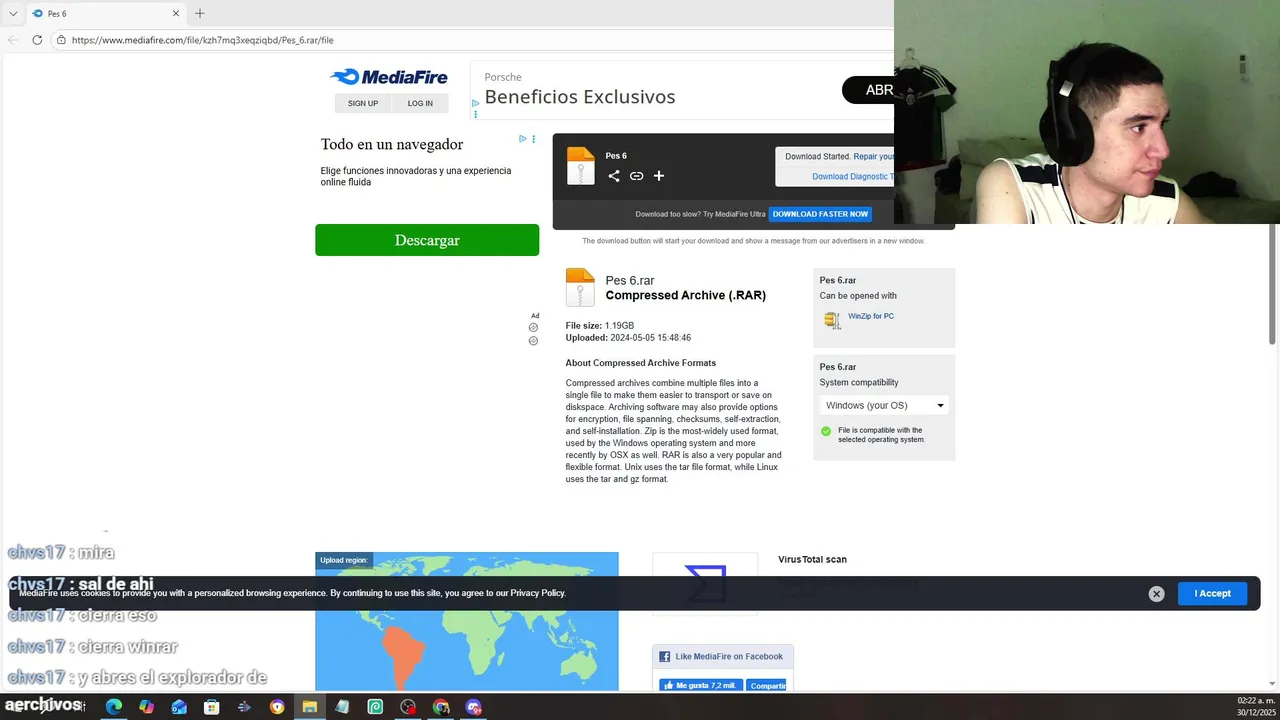The width and height of the screenshot is (1280, 720).
Task: Click the share icon under Pes 6
Action: tap(614, 176)
